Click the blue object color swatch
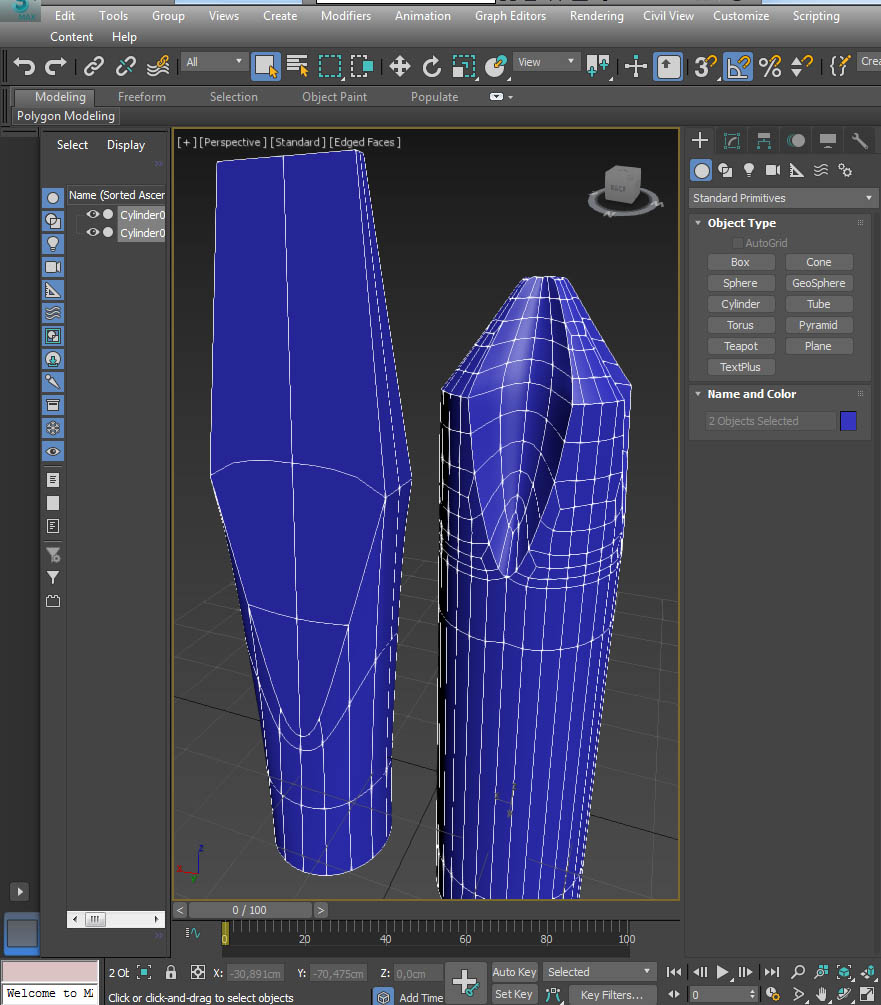Viewport: 881px width, 1005px height. (x=848, y=421)
